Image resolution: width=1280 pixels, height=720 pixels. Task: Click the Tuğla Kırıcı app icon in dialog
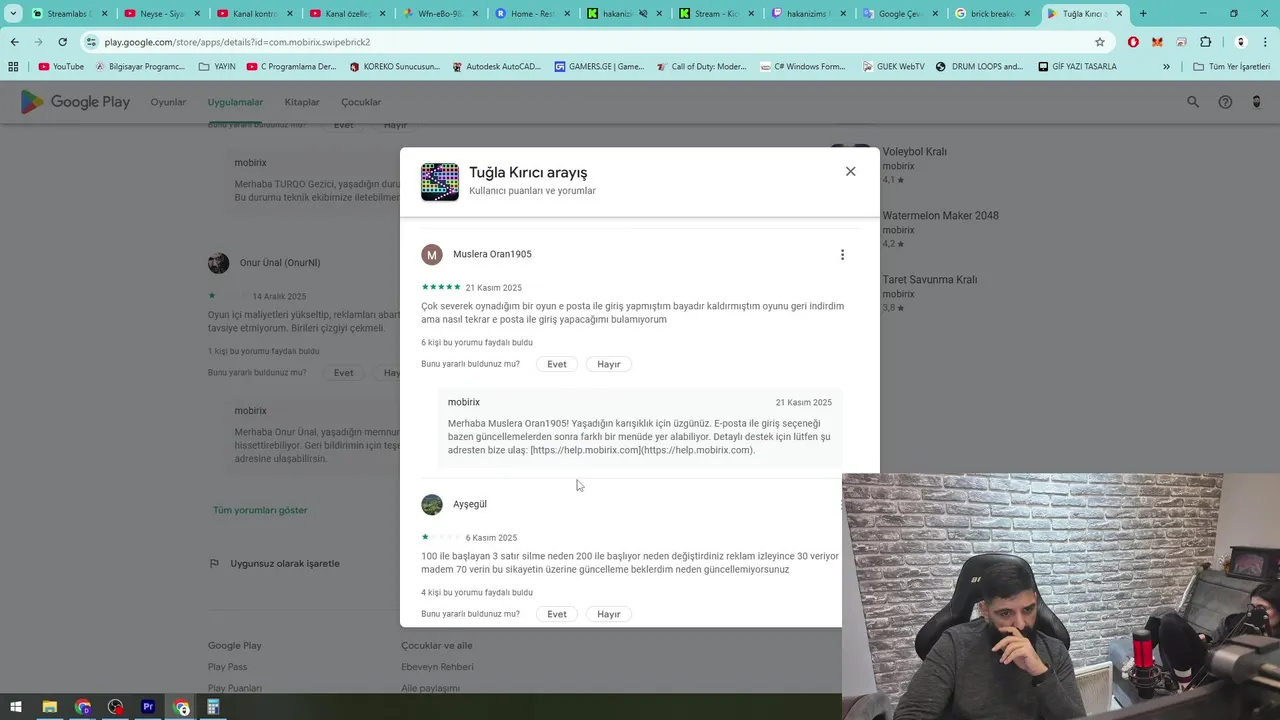[440, 182]
